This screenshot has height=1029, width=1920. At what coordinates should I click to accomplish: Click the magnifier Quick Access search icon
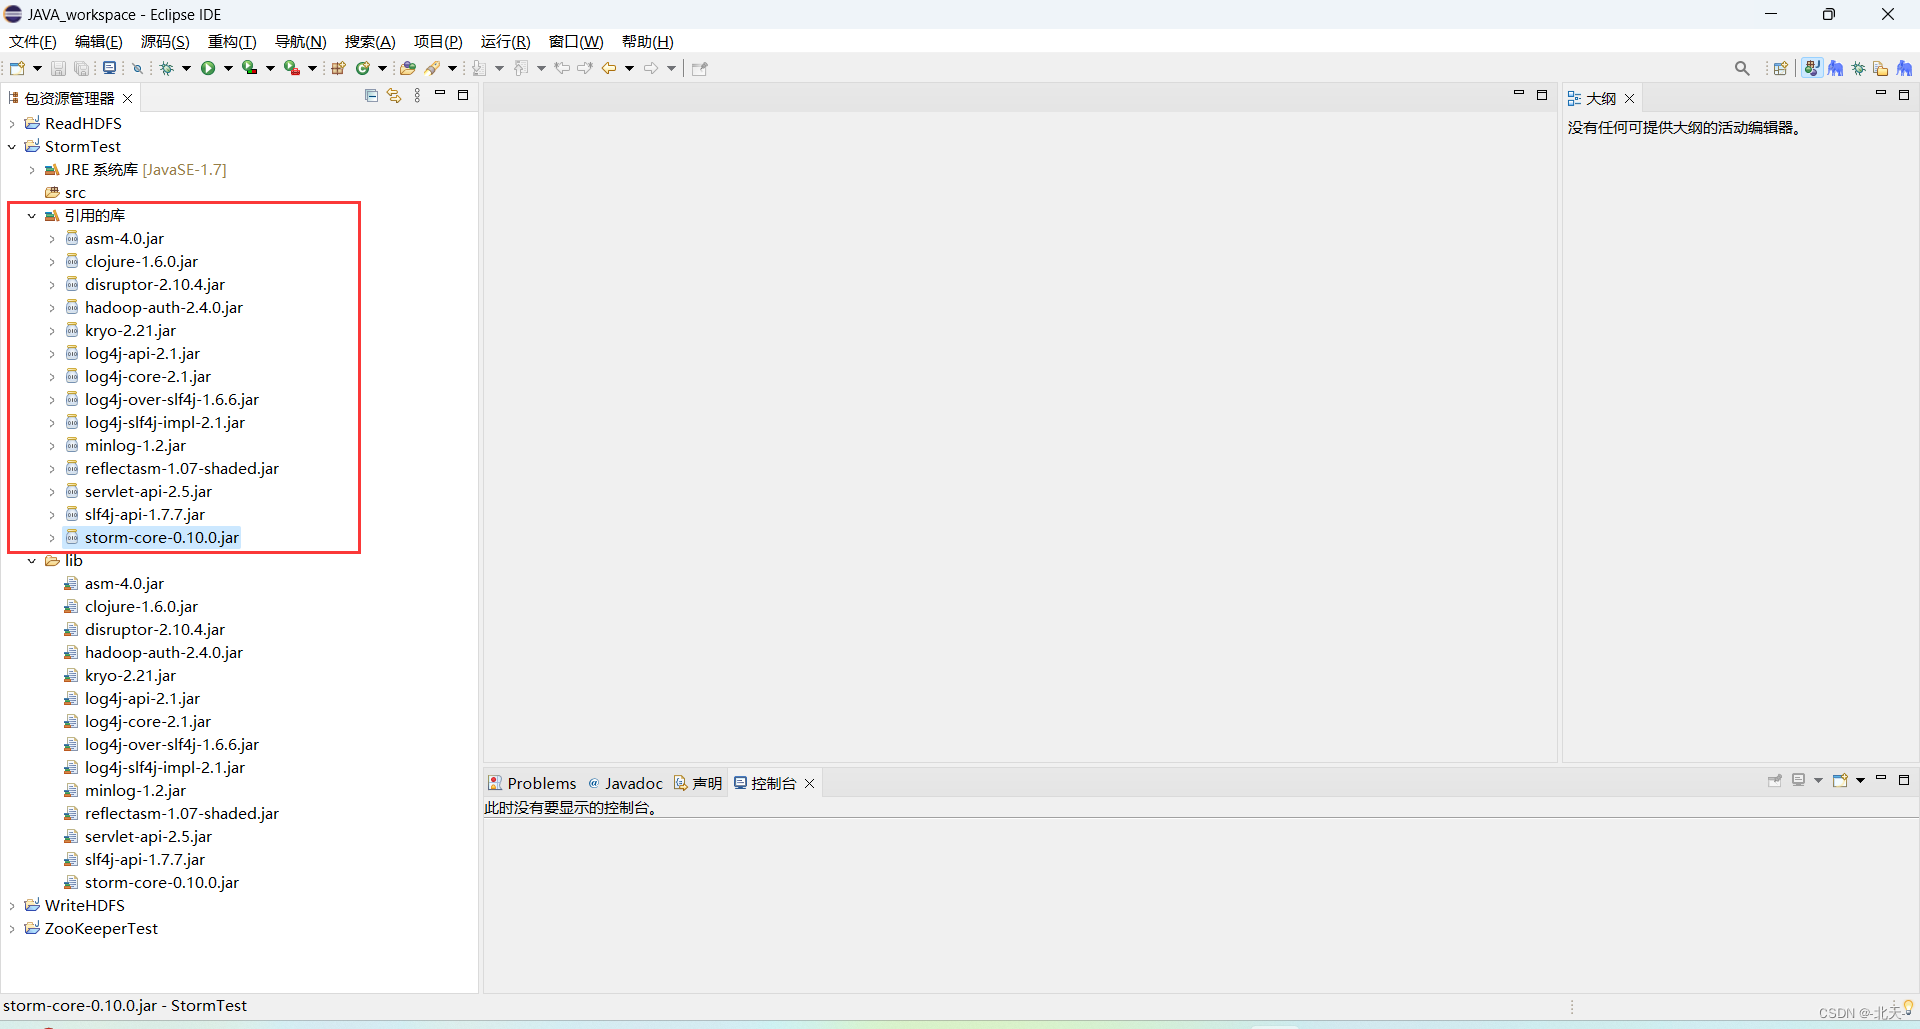(x=1742, y=68)
